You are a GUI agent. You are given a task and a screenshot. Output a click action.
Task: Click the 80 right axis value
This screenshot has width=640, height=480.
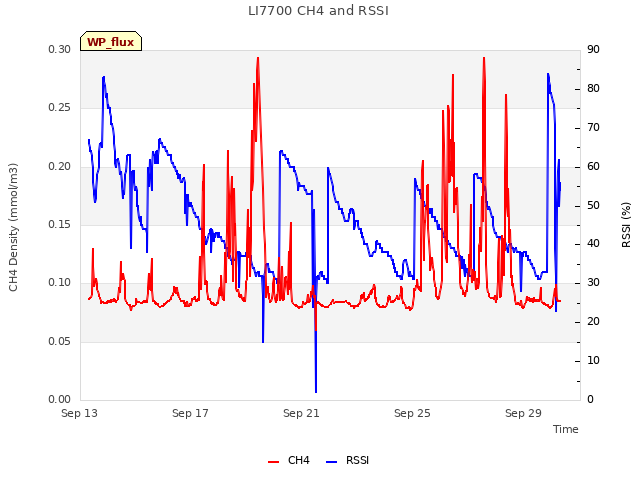[x=593, y=89]
